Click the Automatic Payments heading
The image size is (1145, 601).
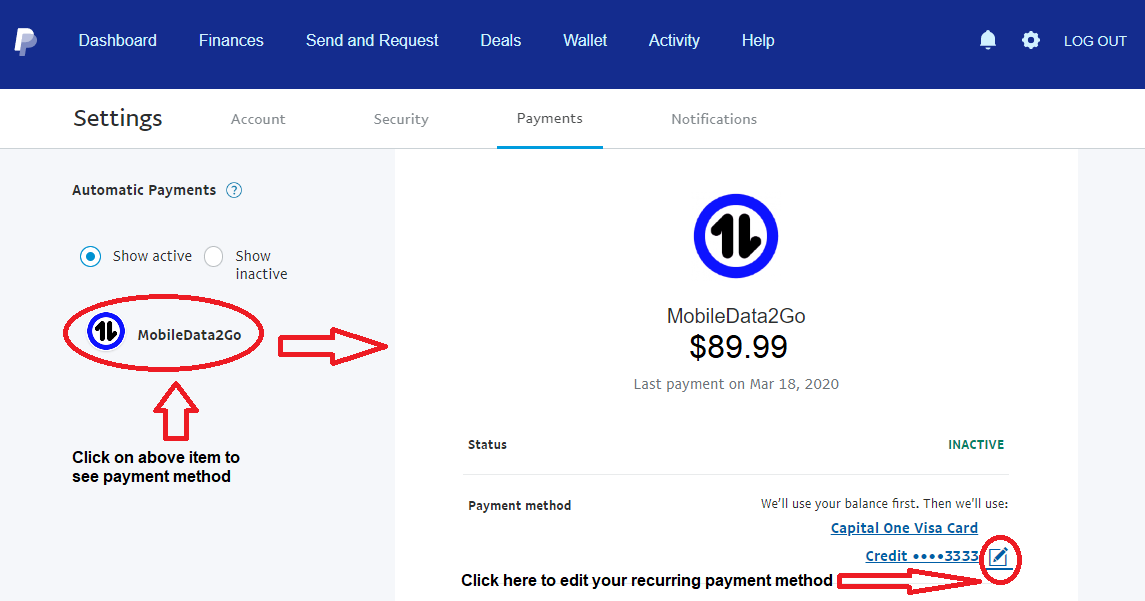point(144,190)
